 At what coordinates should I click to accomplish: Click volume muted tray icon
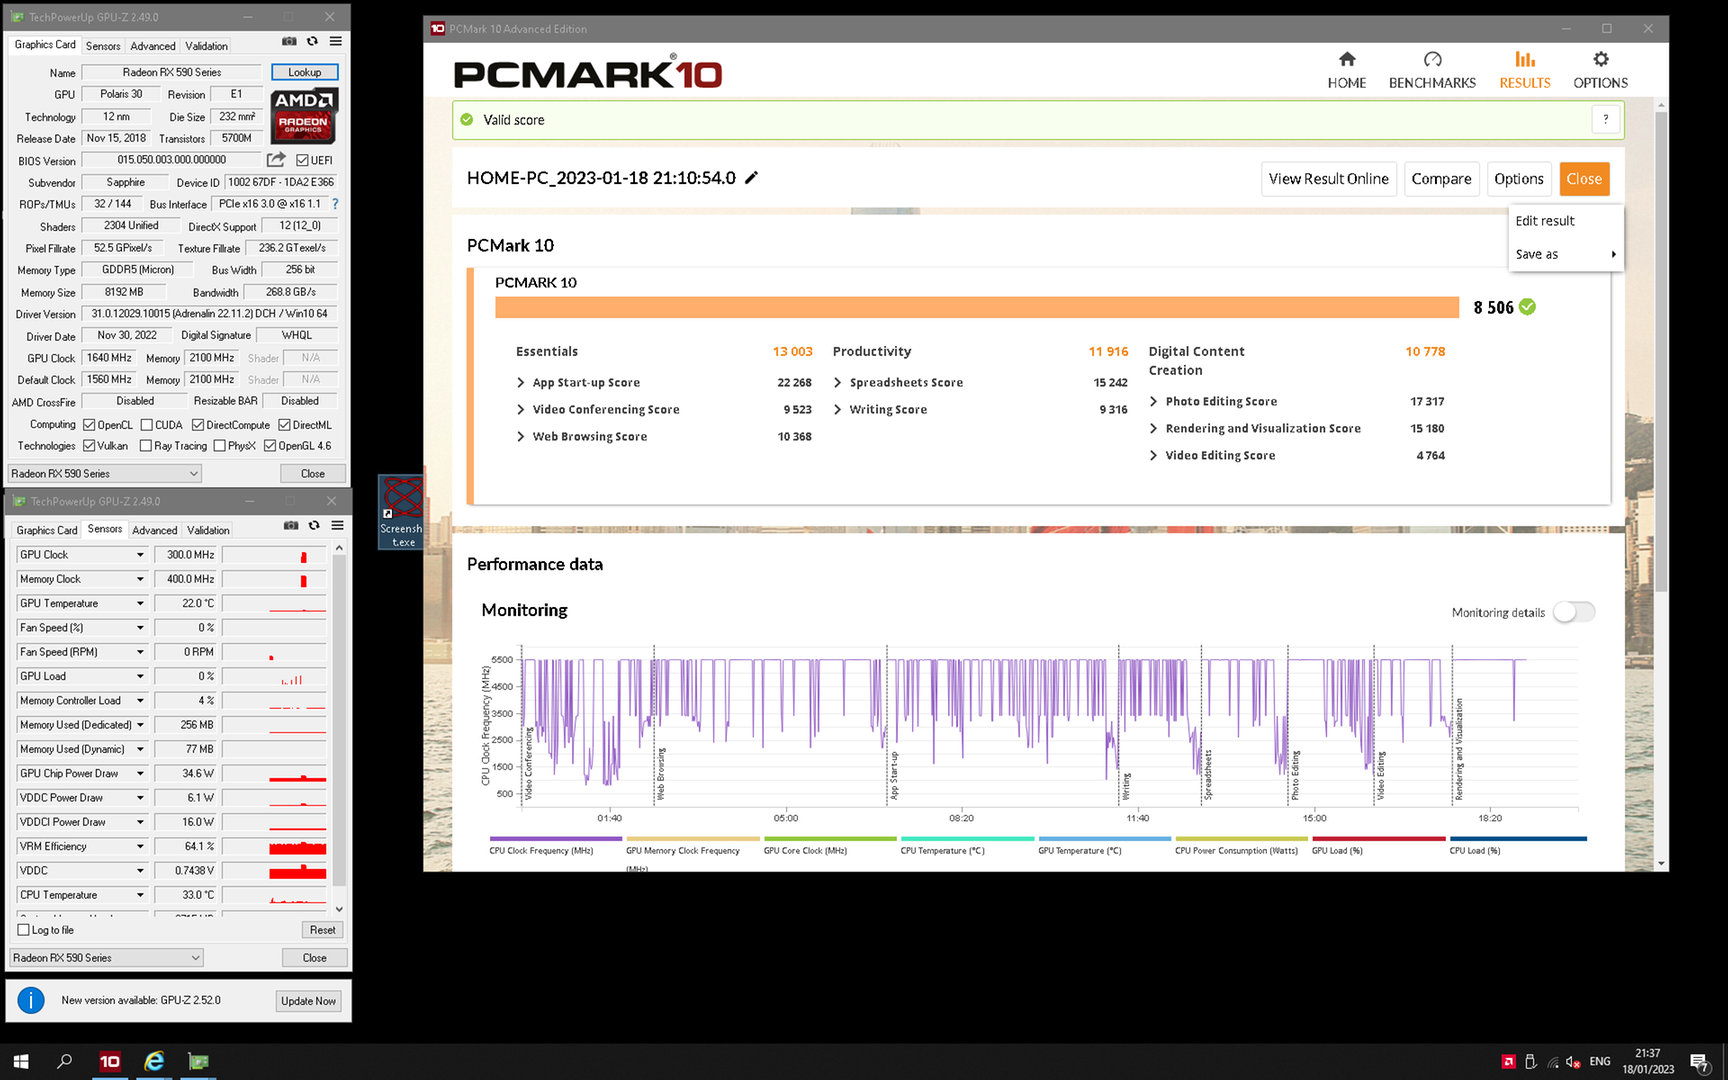pyautogui.click(x=1573, y=1061)
